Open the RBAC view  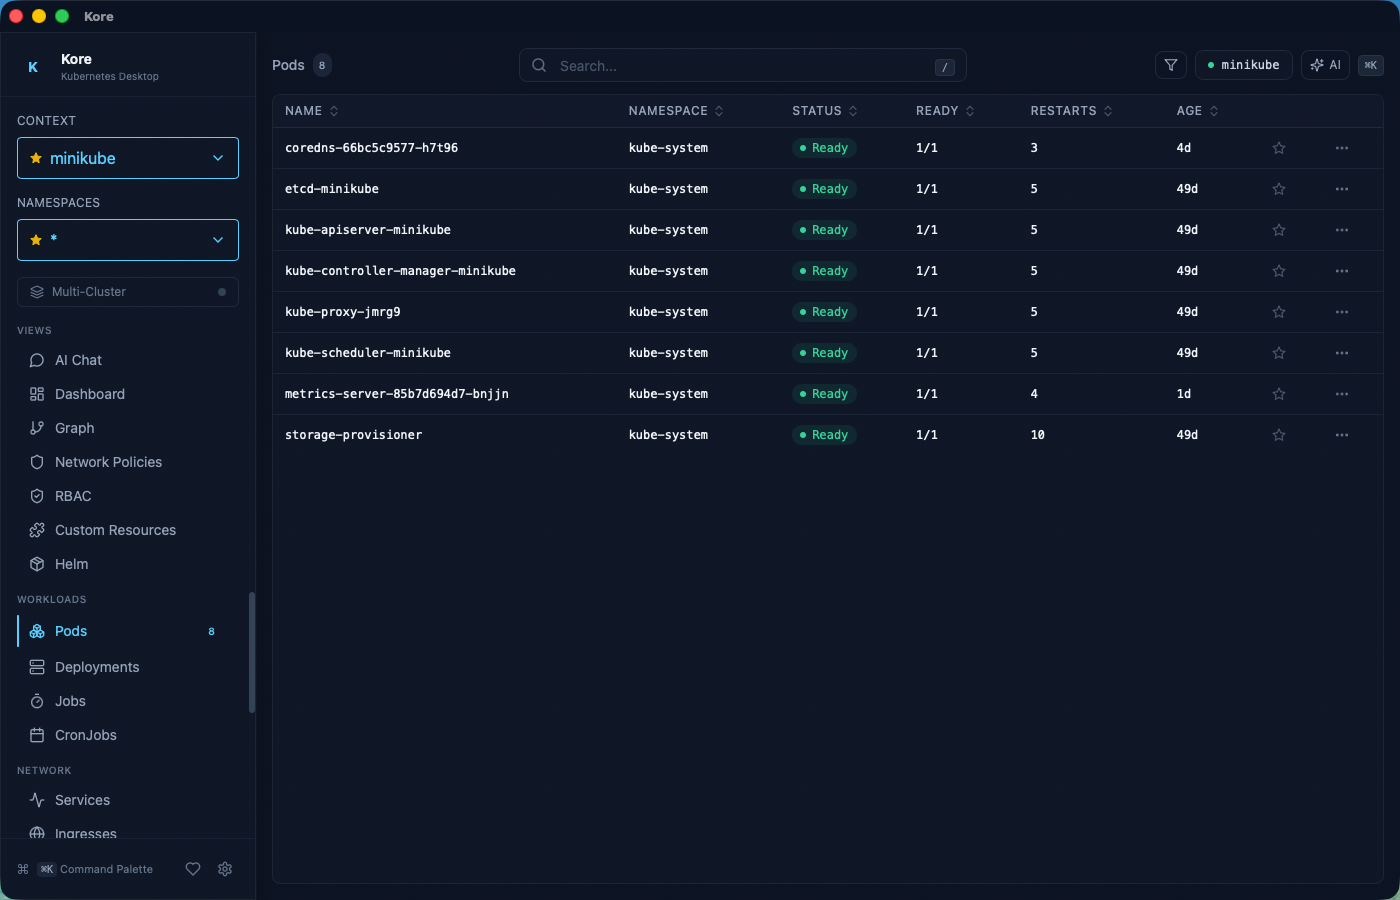(72, 496)
